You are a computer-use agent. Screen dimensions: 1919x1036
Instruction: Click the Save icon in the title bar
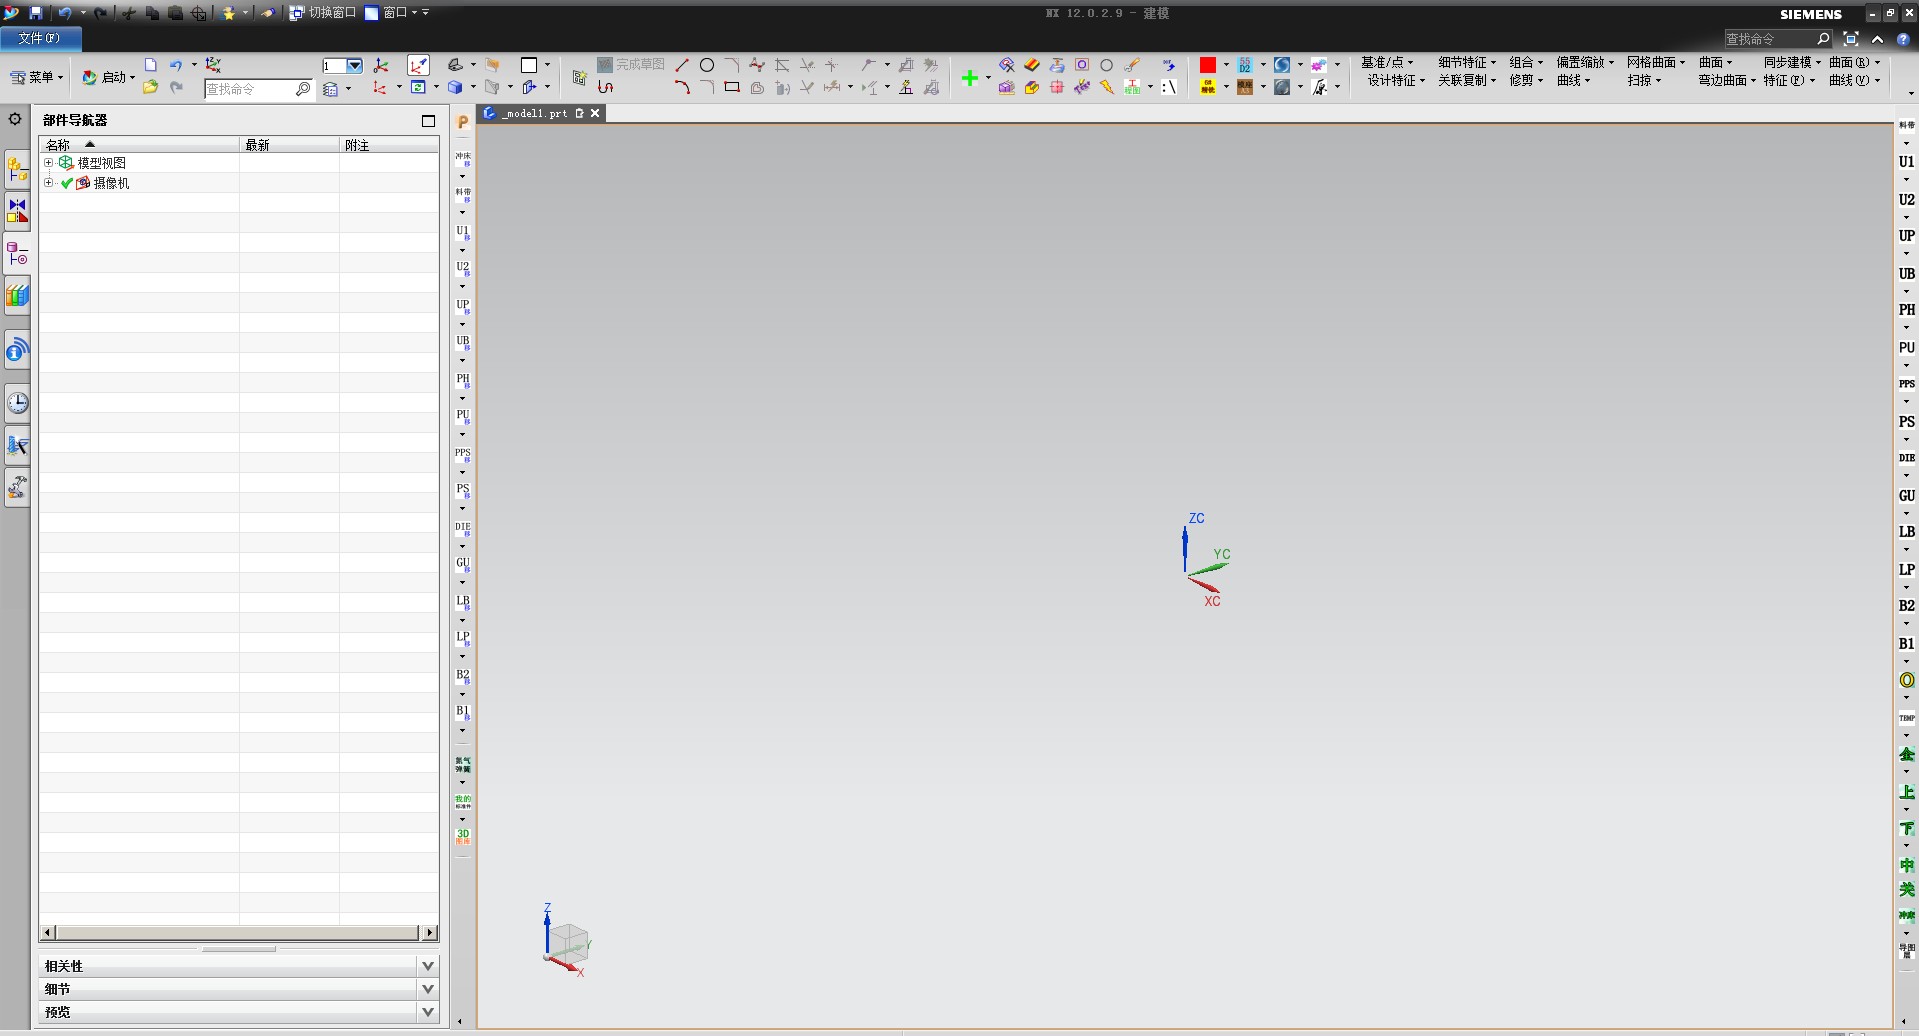(x=36, y=13)
